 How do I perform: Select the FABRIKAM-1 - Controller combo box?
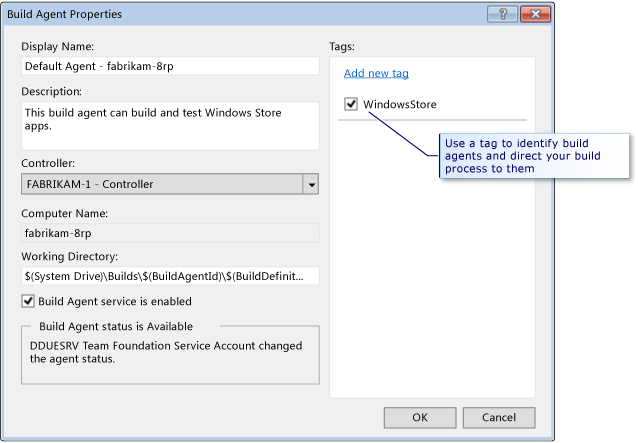[160, 185]
